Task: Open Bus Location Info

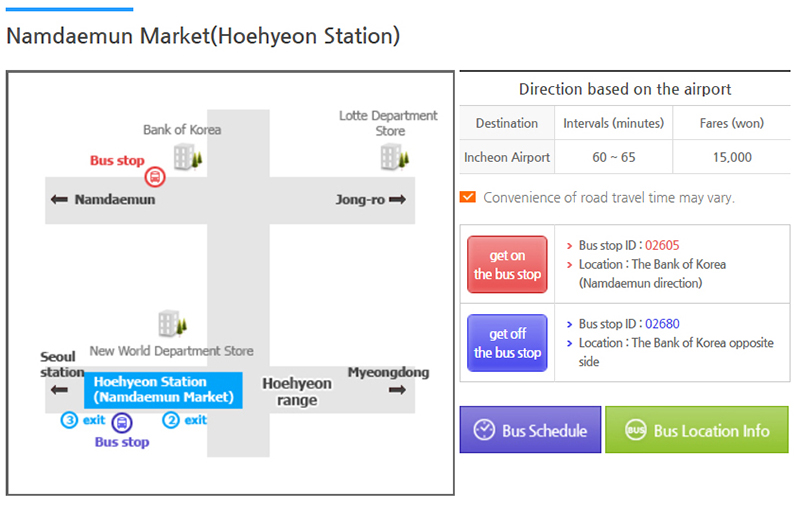Action: pyautogui.click(x=697, y=430)
